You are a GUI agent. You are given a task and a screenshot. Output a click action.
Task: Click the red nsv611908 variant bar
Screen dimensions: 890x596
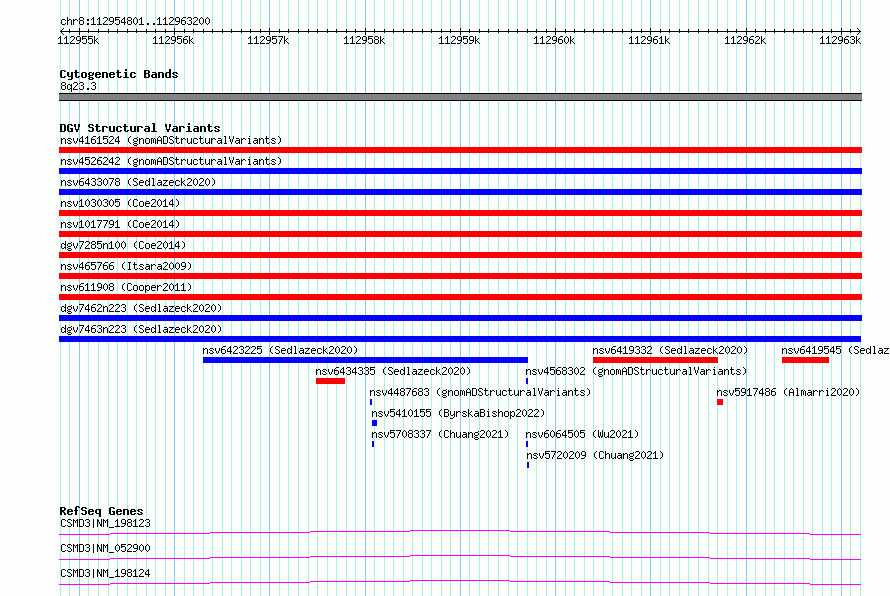460,297
